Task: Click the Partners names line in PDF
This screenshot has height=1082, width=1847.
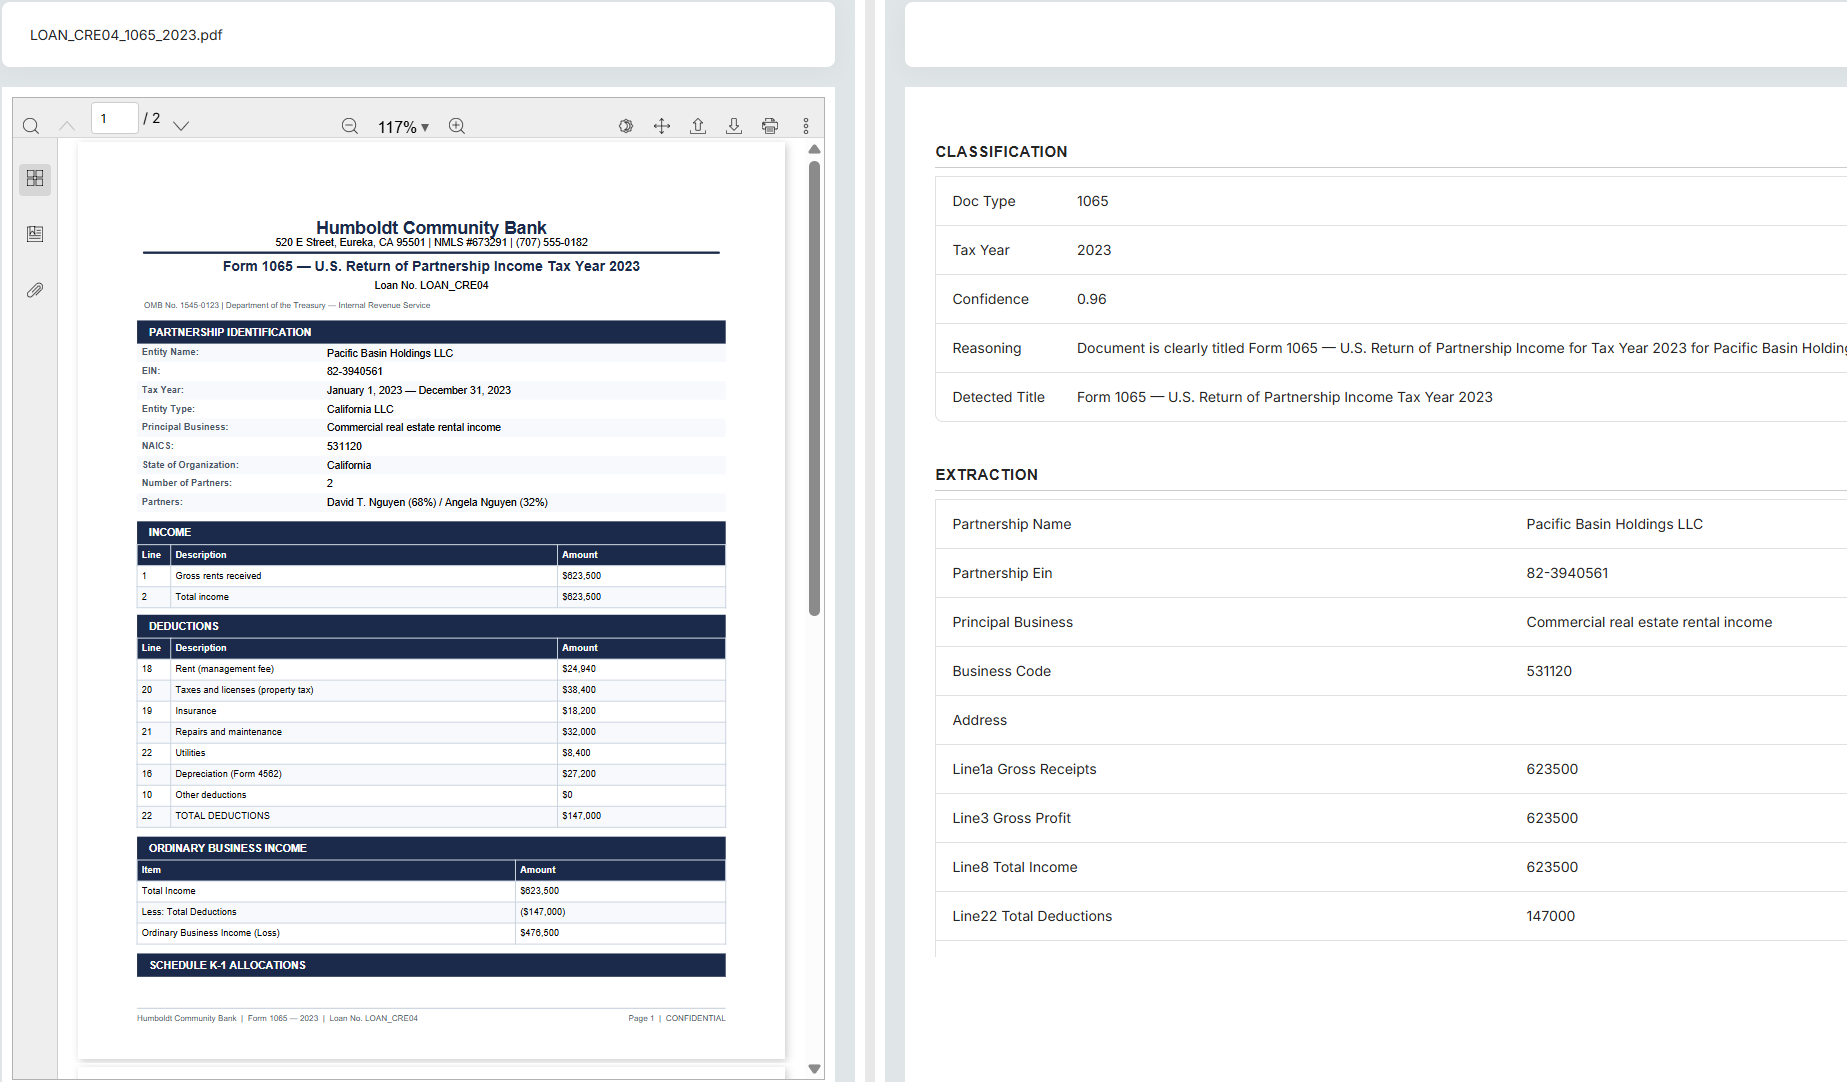Action: click(437, 502)
